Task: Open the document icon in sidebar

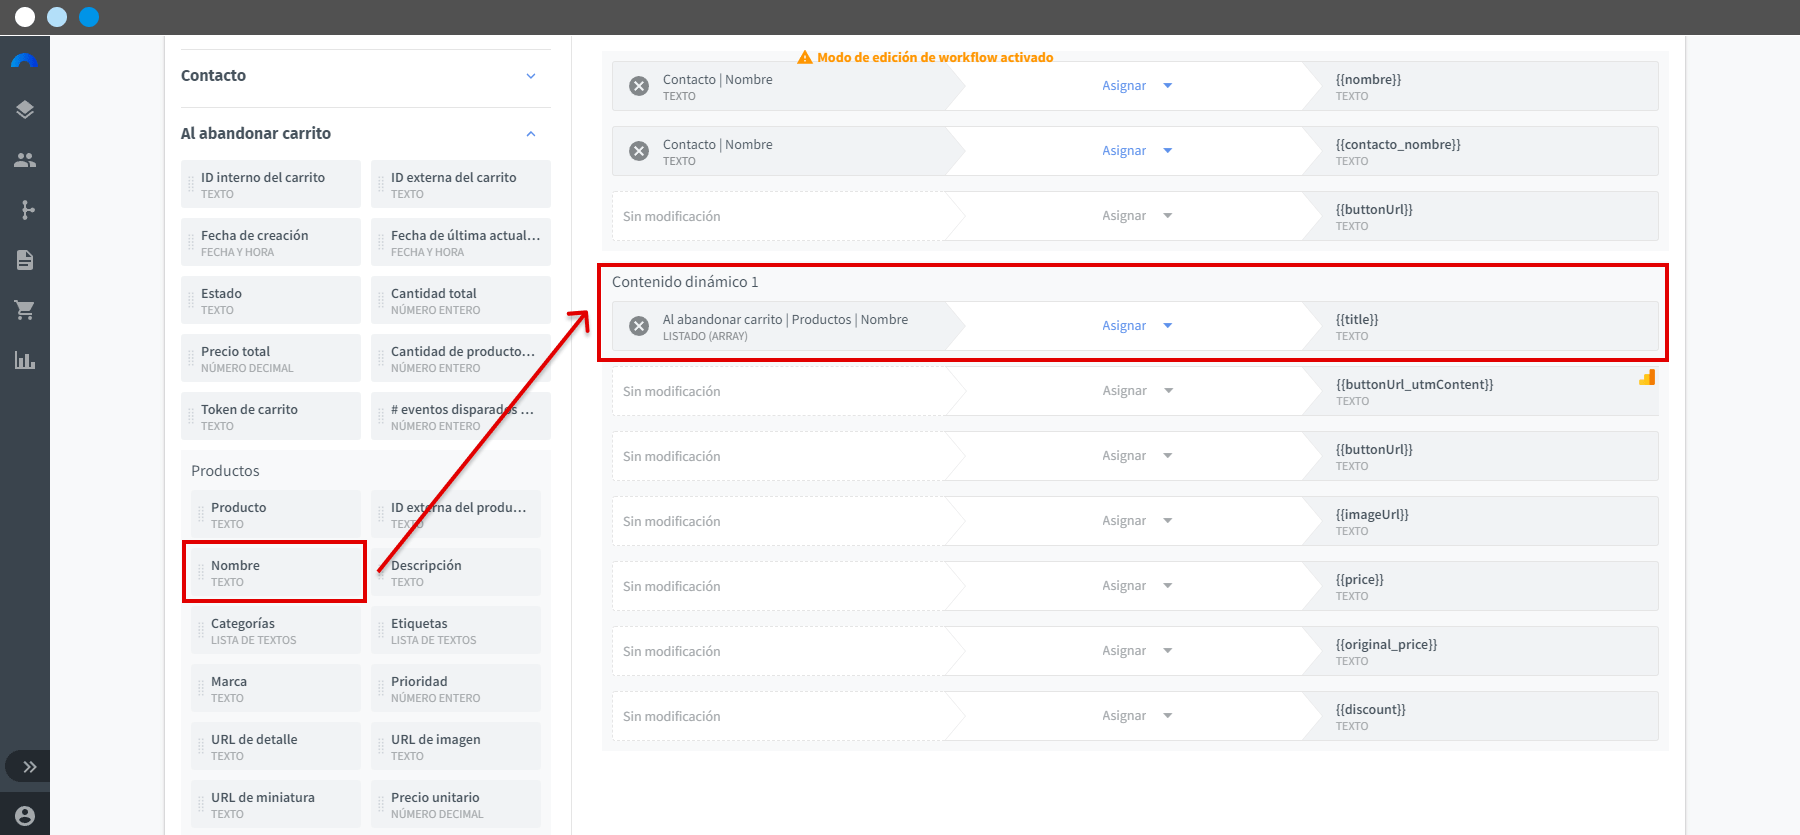Action: click(x=25, y=260)
